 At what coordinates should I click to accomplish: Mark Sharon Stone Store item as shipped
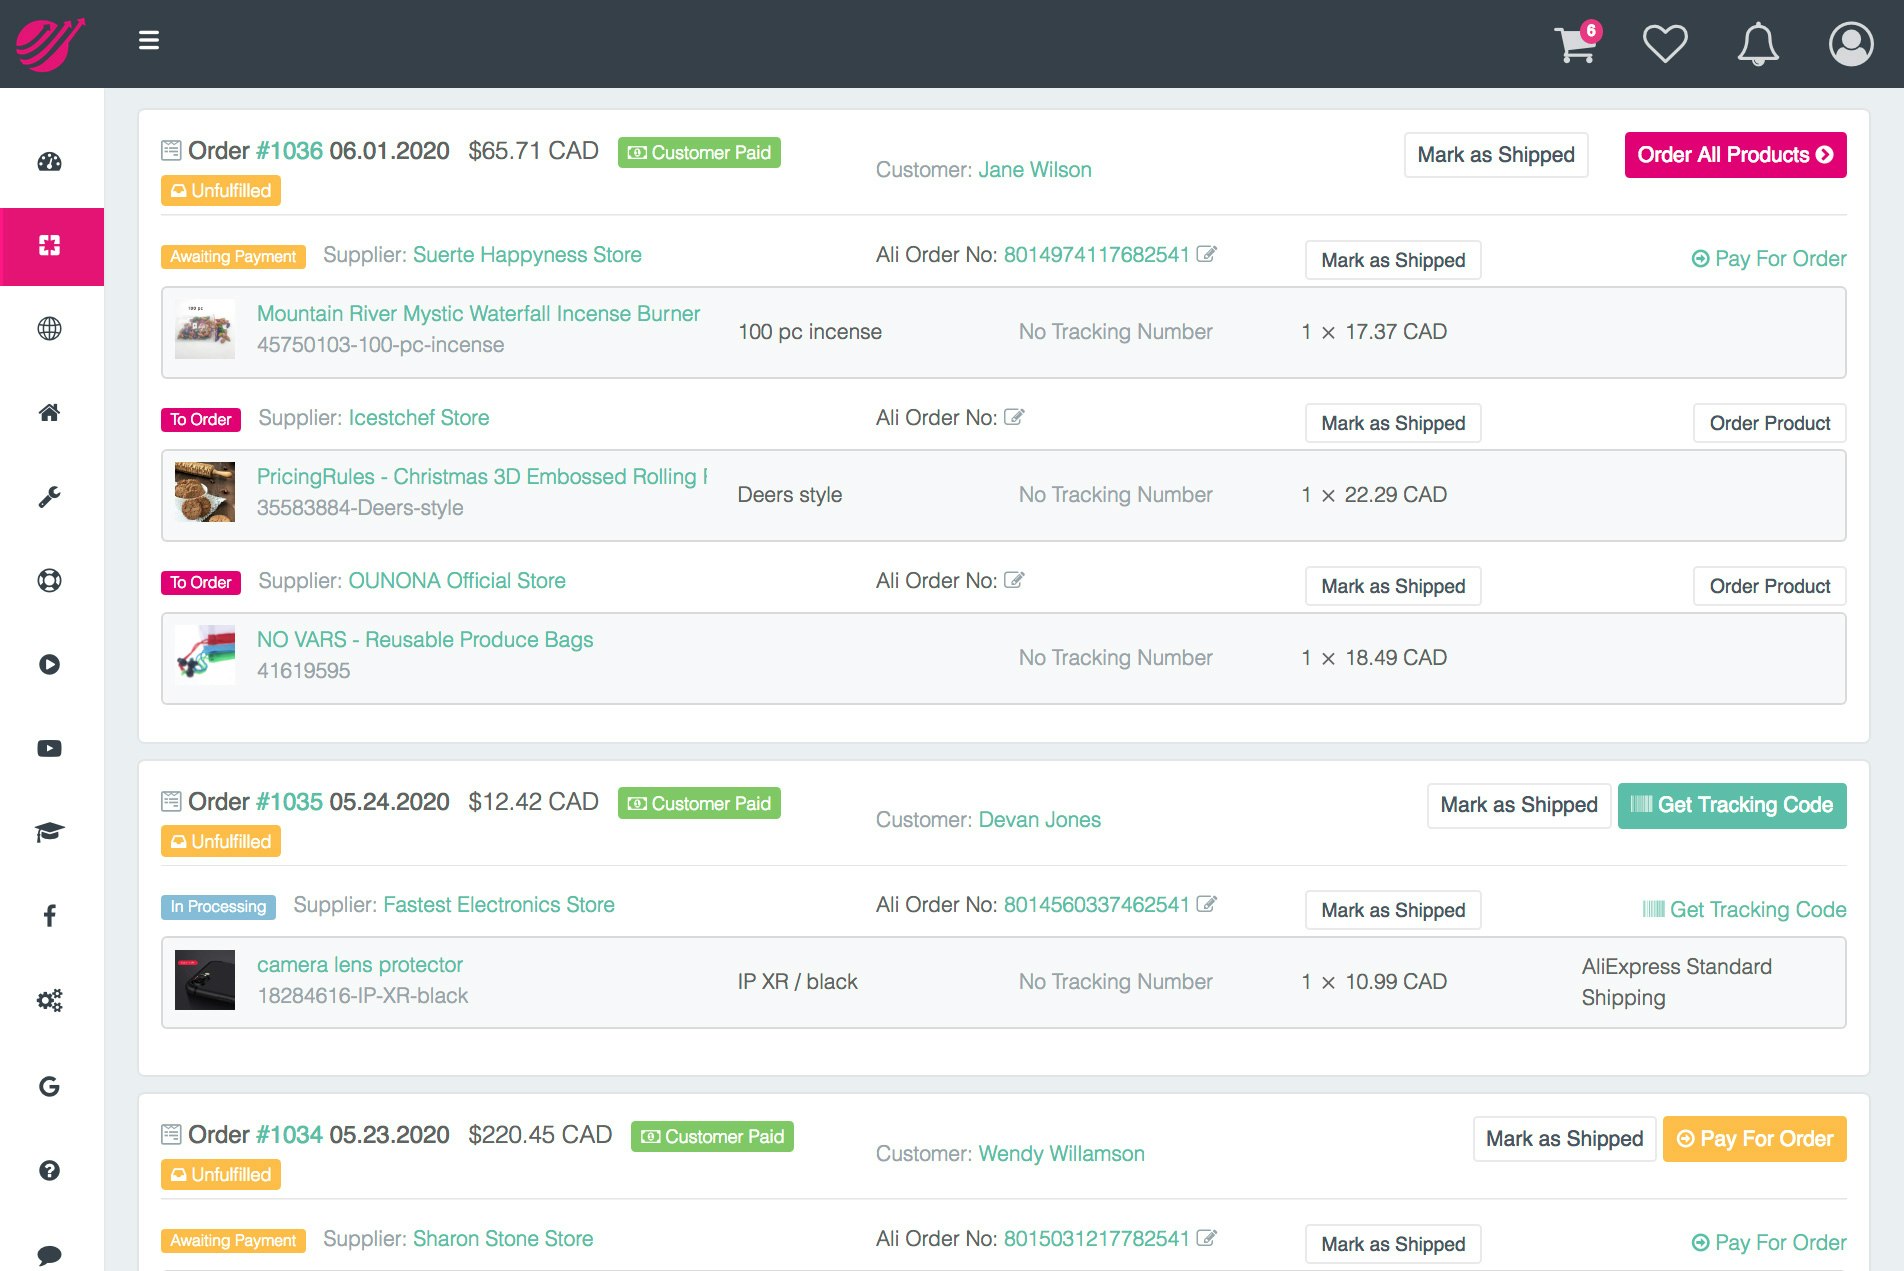(x=1393, y=1244)
